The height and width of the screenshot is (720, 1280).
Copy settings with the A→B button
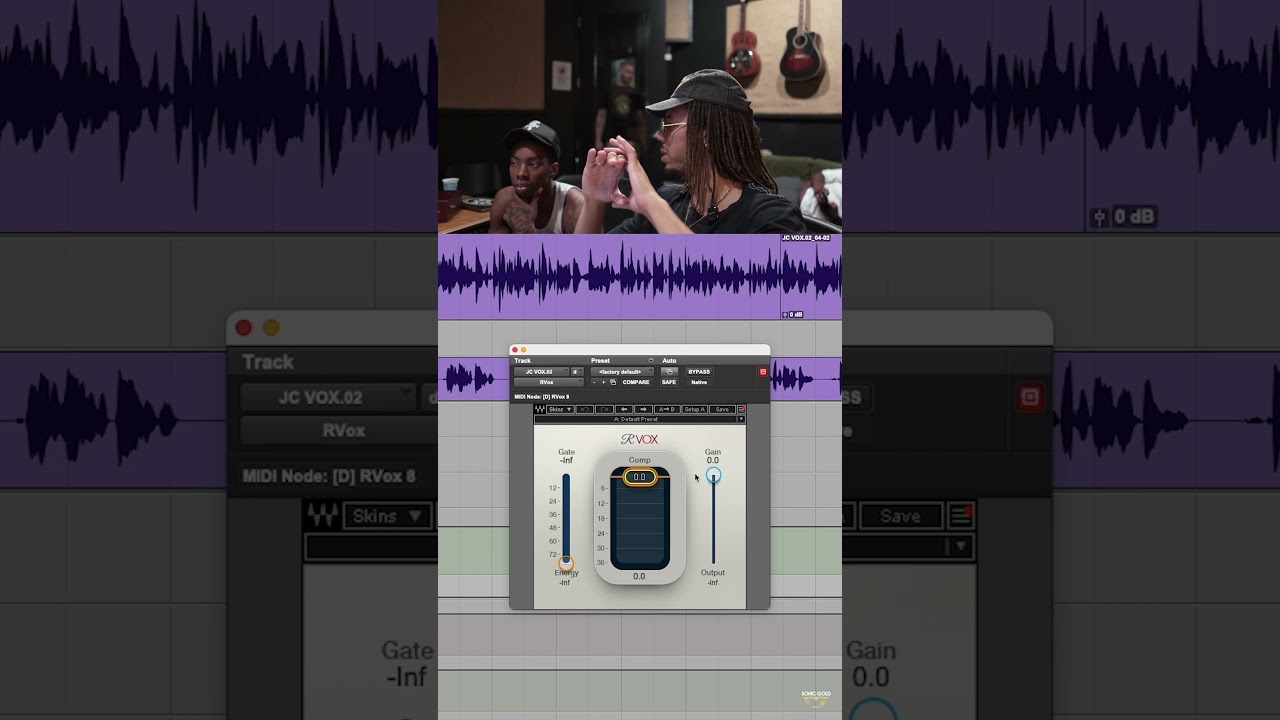[667, 409]
